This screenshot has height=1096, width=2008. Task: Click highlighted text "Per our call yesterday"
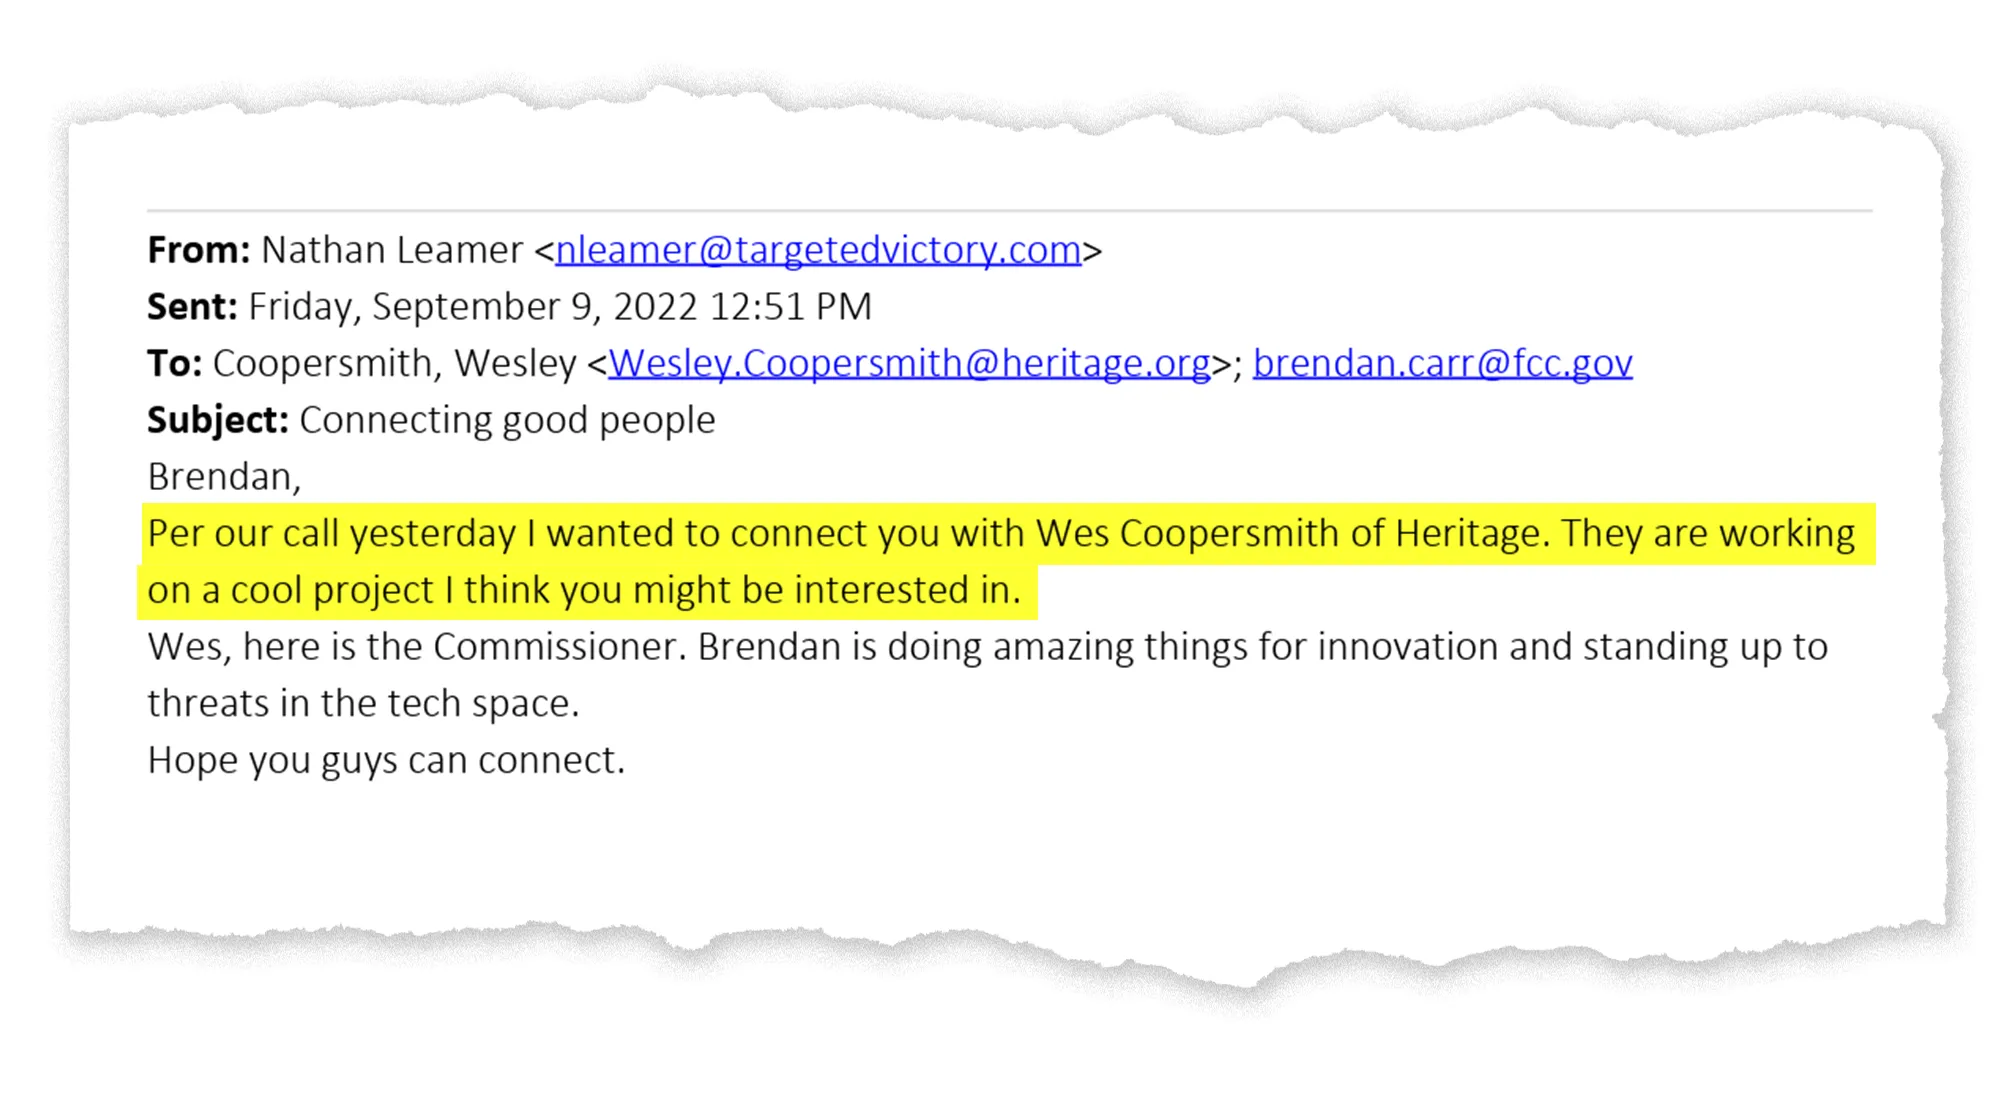point(331,534)
